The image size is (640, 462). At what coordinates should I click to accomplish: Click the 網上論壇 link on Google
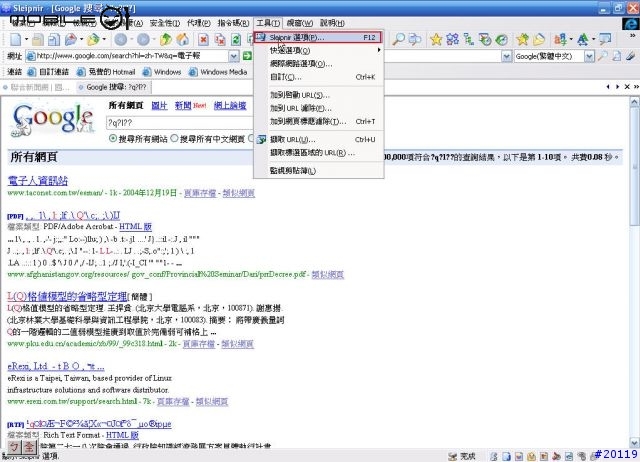click(x=230, y=106)
